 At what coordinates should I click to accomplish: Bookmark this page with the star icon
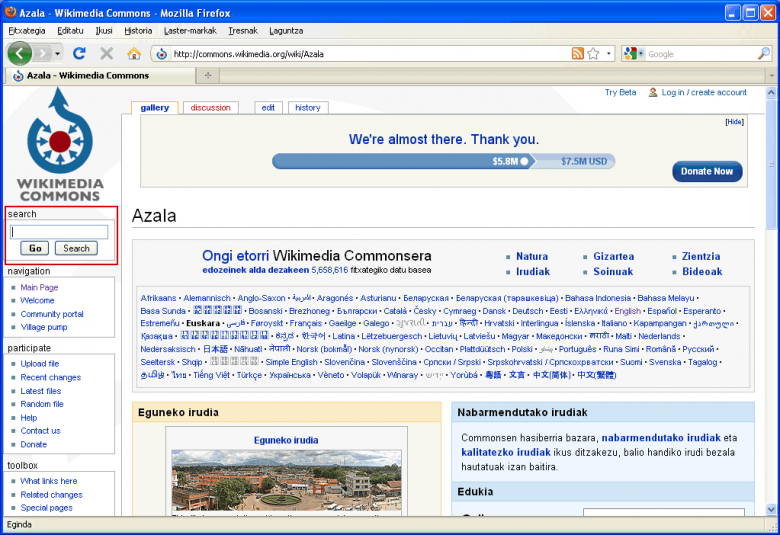point(593,53)
